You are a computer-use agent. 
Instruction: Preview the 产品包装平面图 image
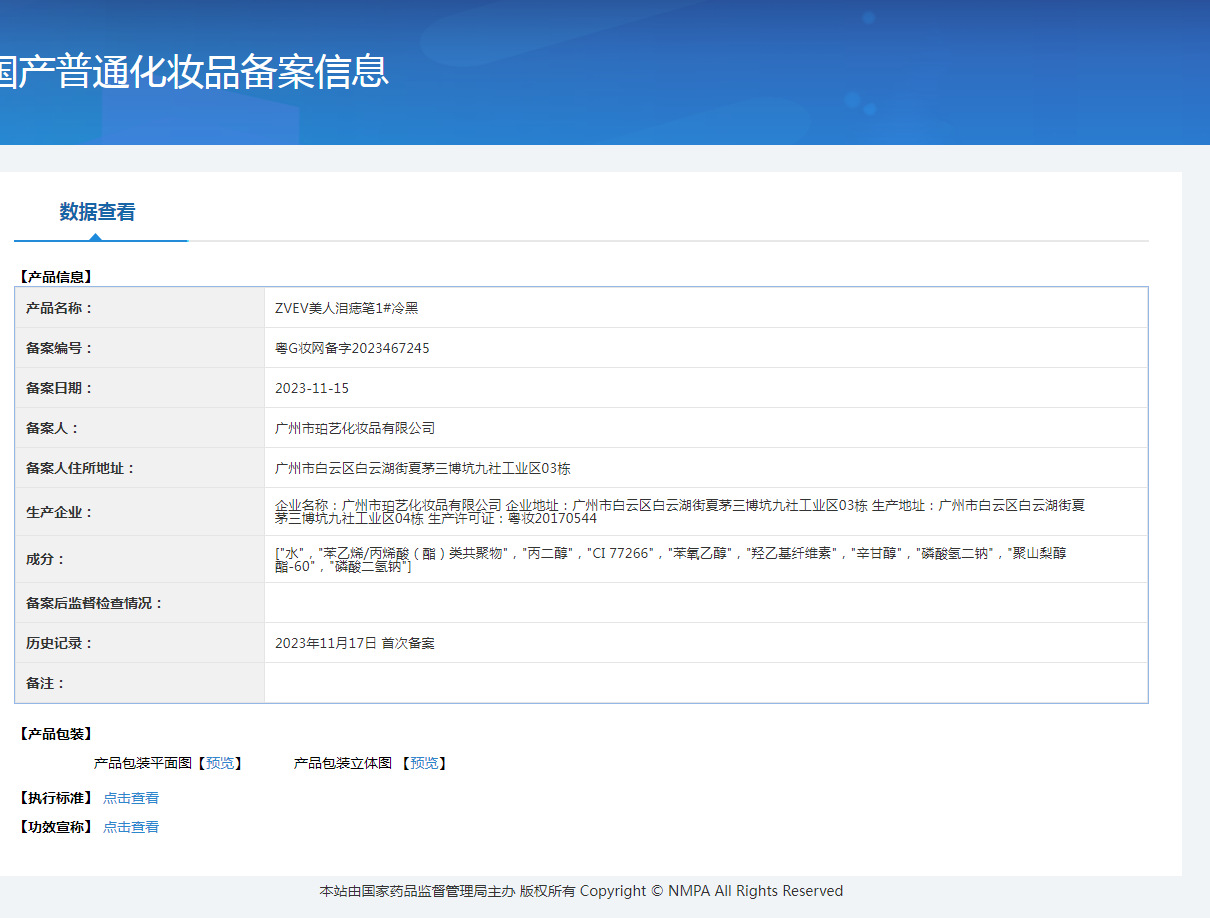[x=219, y=763]
